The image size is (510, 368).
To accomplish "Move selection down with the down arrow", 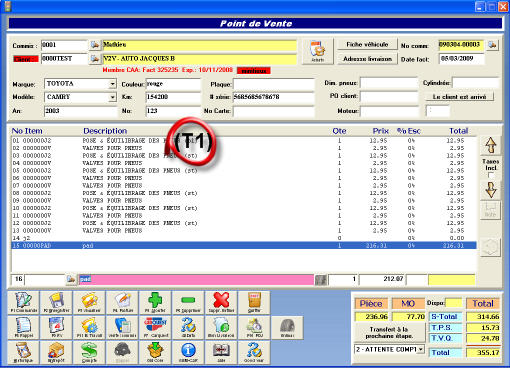I will click(490, 190).
